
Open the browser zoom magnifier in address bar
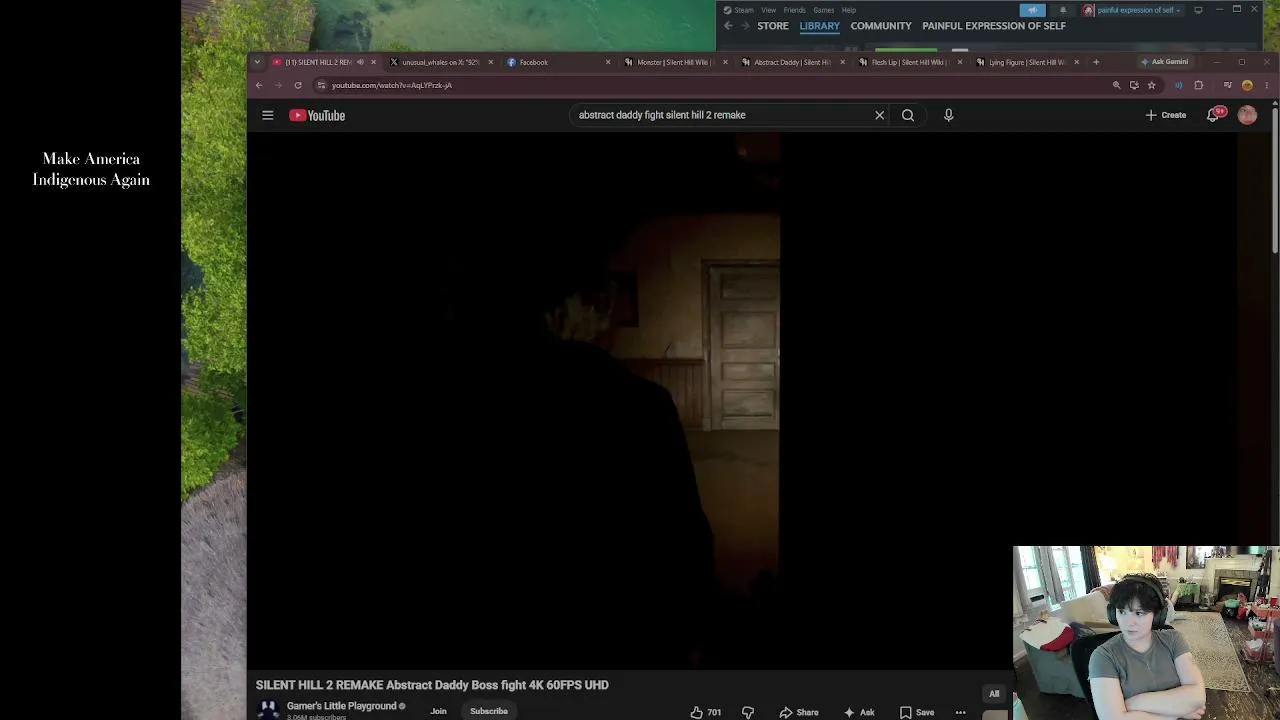tap(1116, 85)
